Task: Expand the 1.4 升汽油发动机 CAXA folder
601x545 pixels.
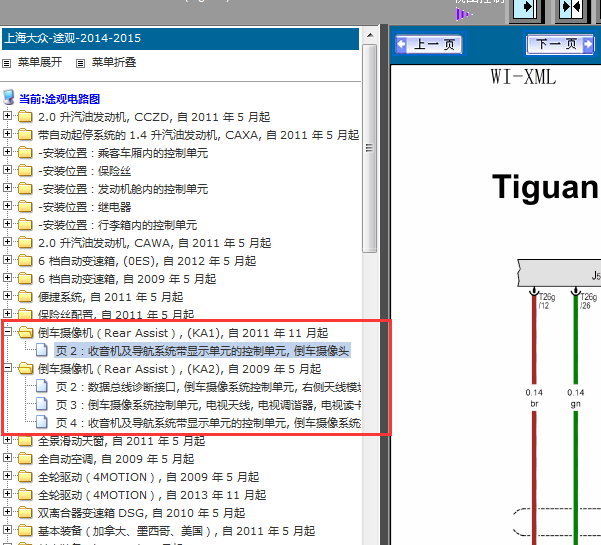Action: tap(7, 133)
